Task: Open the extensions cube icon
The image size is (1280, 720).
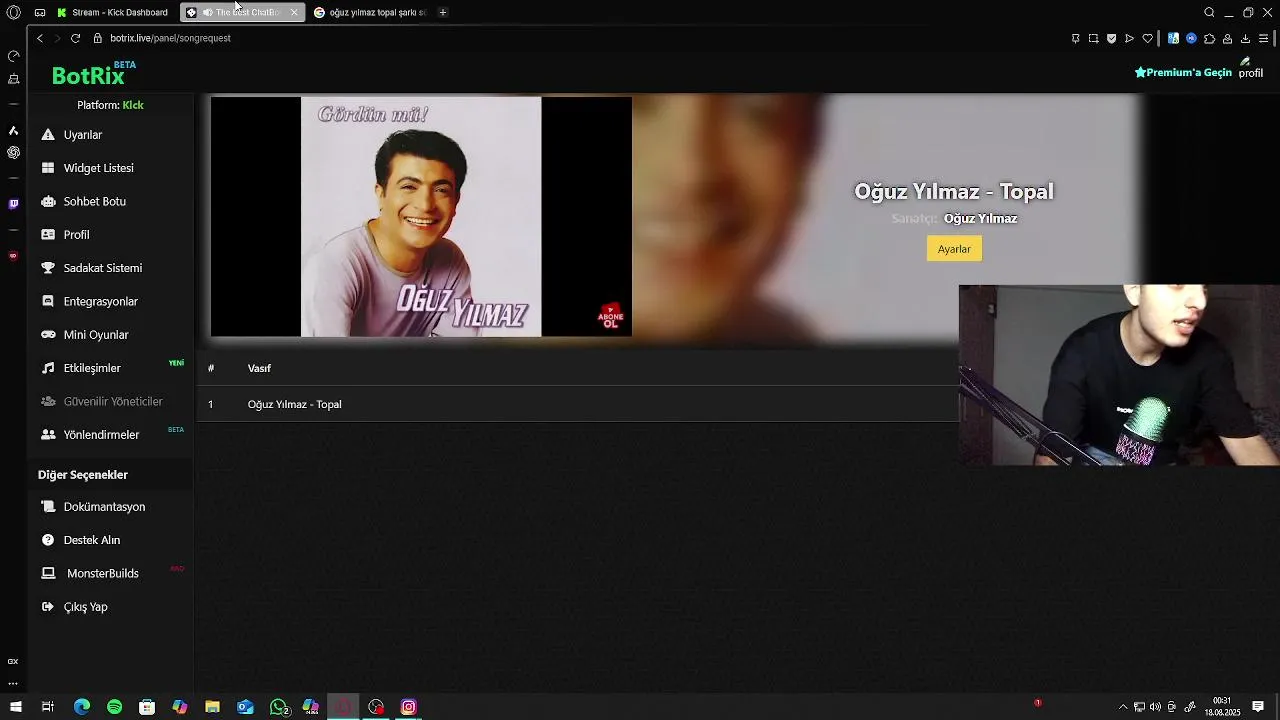Action: tap(1209, 38)
